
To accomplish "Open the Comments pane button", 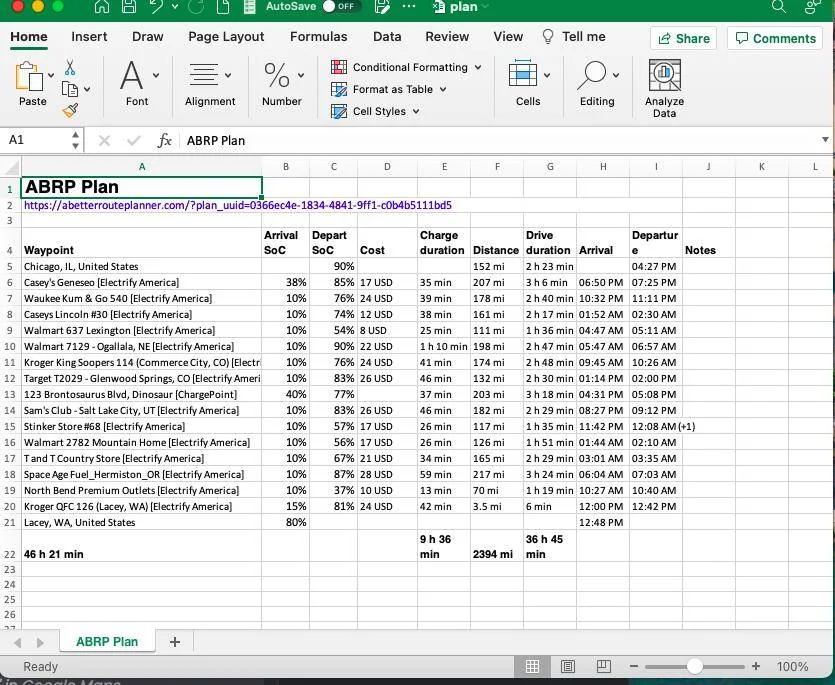I will pos(775,38).
